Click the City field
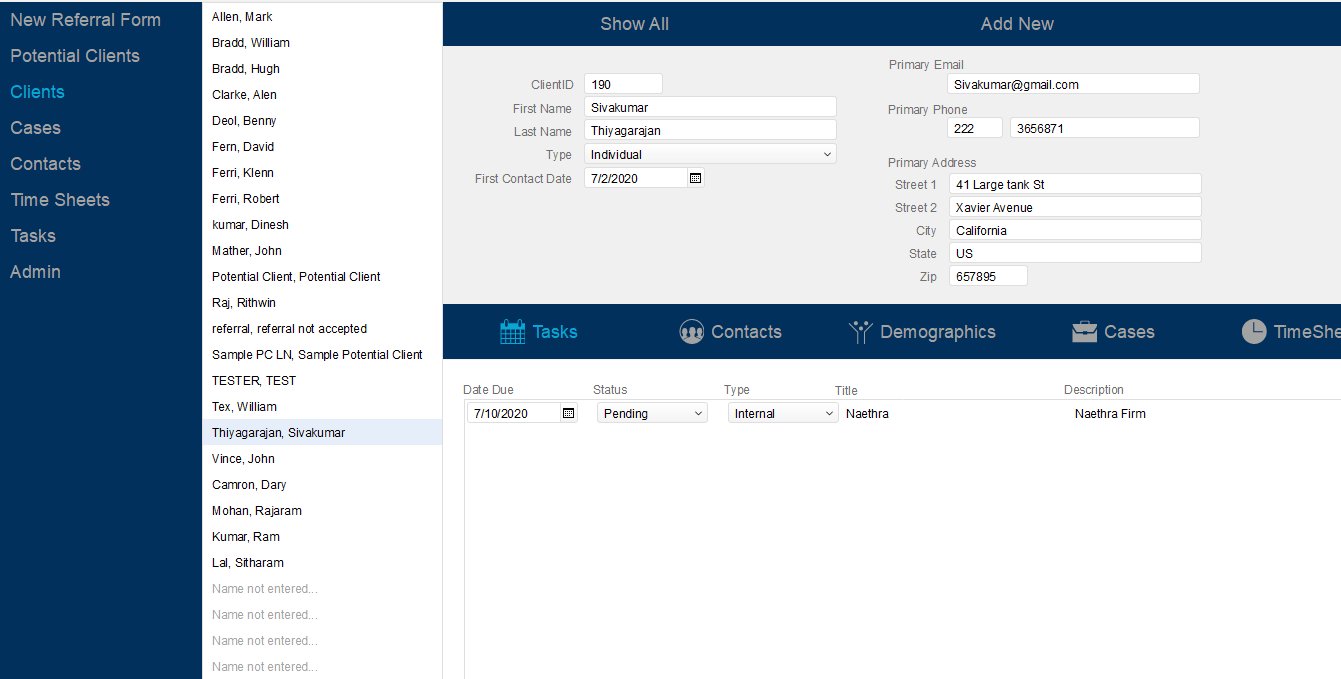Screen dimensions: 1341x679 (1075, 230)
